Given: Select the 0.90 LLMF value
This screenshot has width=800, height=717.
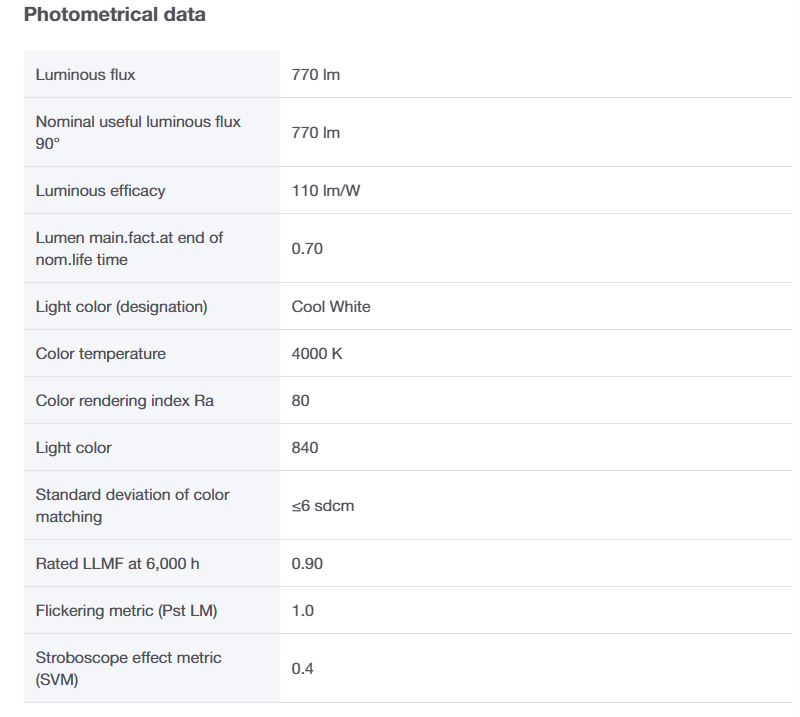Looking at the screenshot, I should [x=307, y=563].
